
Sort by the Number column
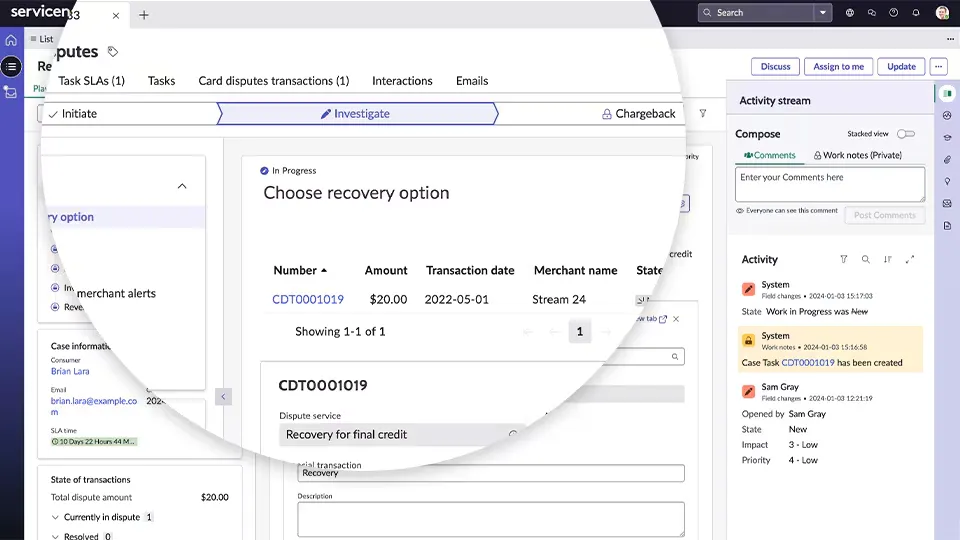pyautogui.click(x=300, y=270)
